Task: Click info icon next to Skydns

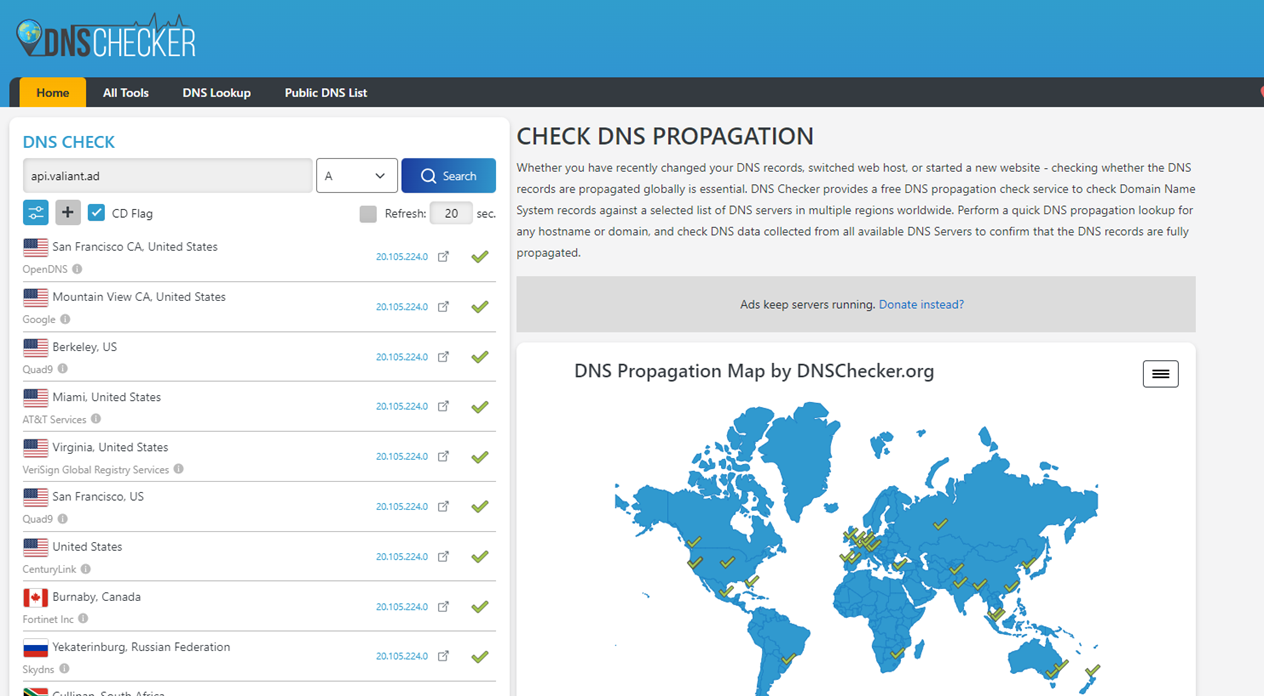Action: (x=64, y=669)
